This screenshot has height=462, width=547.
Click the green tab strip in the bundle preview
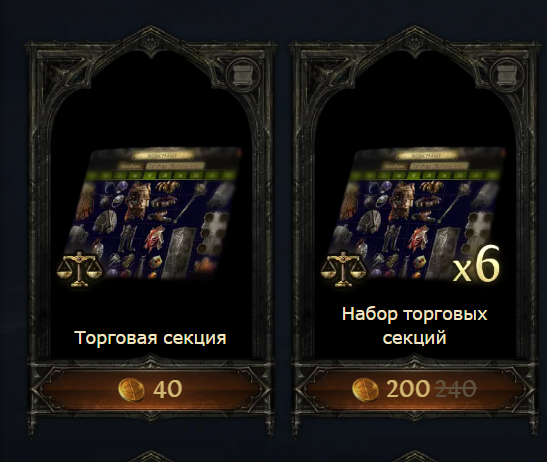428,175
